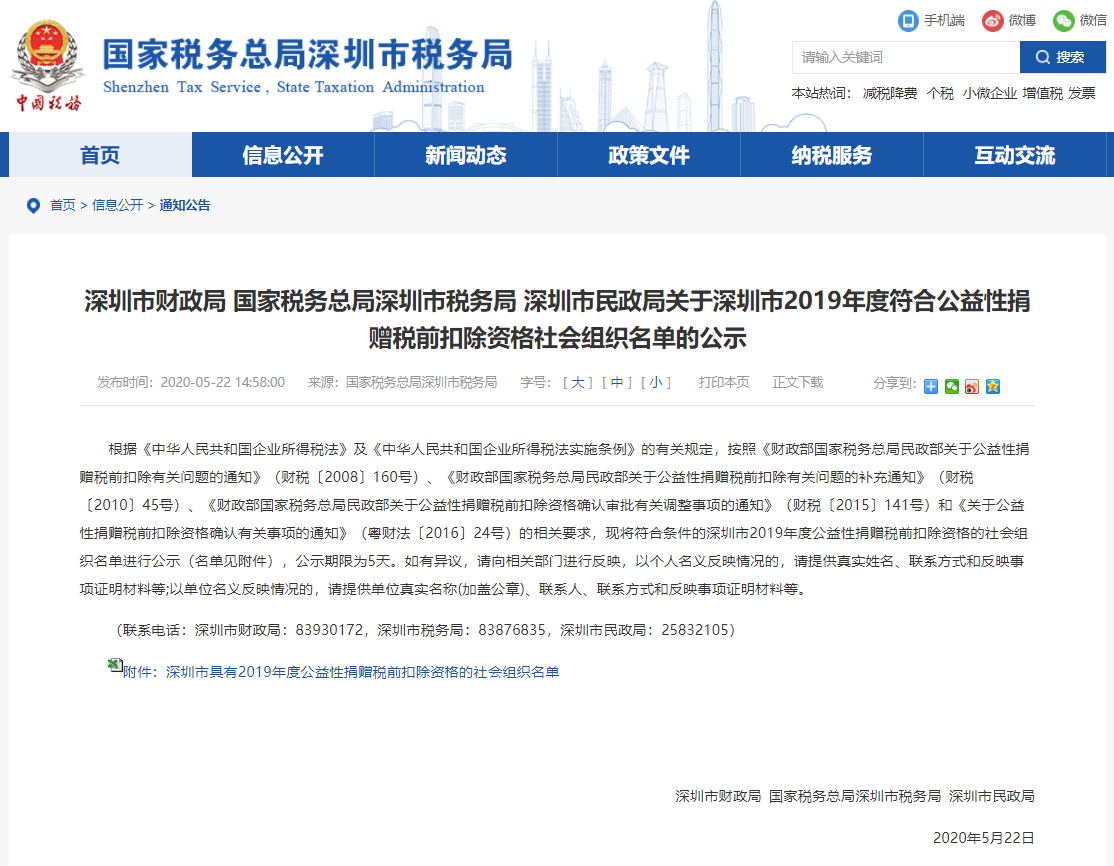Click the Excel attachment file icon
The height and width of the screenshot is (866, 1114).
point(115,665)
